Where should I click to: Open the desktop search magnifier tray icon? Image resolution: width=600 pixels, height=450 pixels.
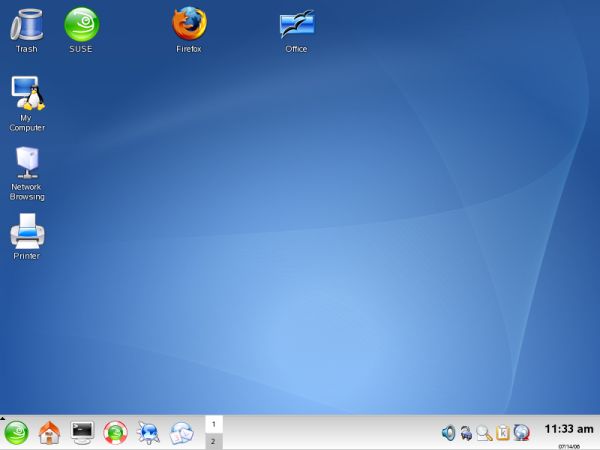[484, 433]
